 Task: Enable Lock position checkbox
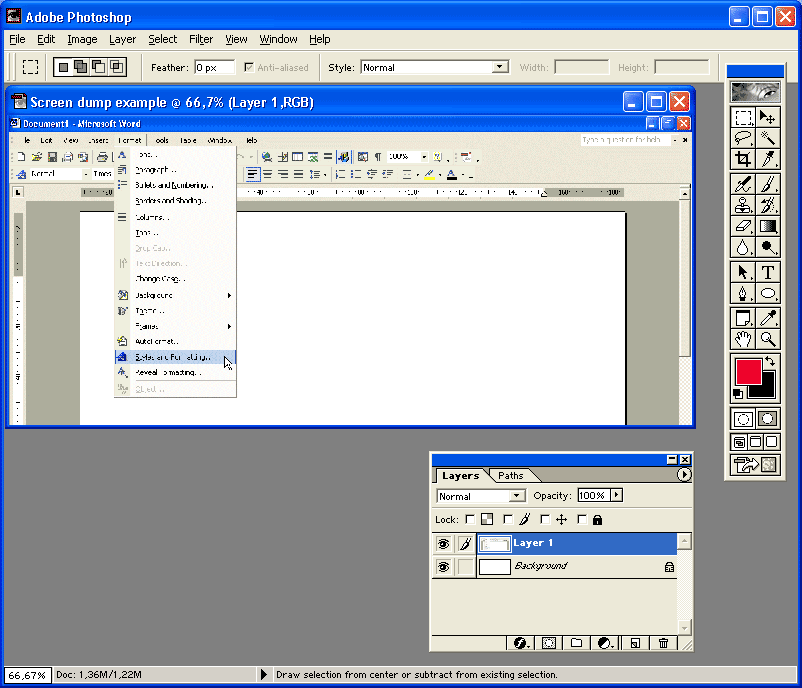[x=545, y=520]
